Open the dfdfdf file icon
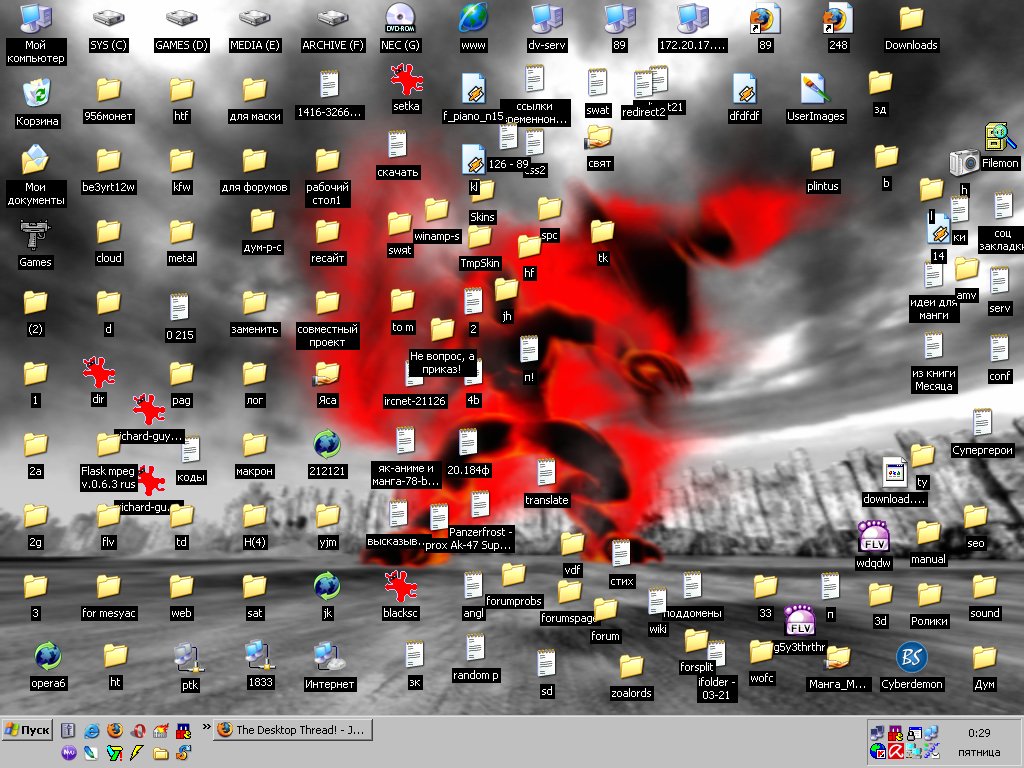 tap(744, 98)
